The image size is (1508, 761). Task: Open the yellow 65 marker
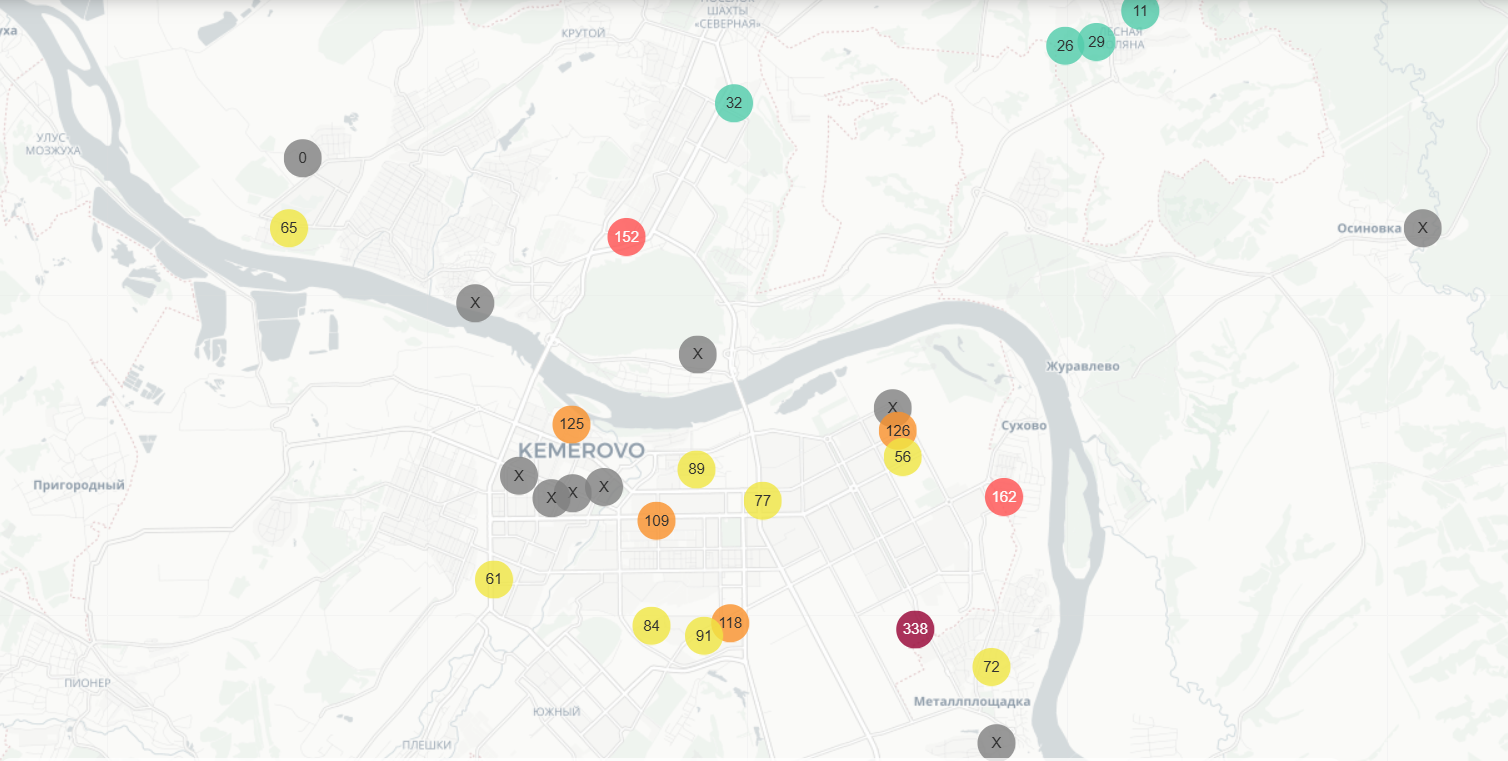[x=288, y=228]
